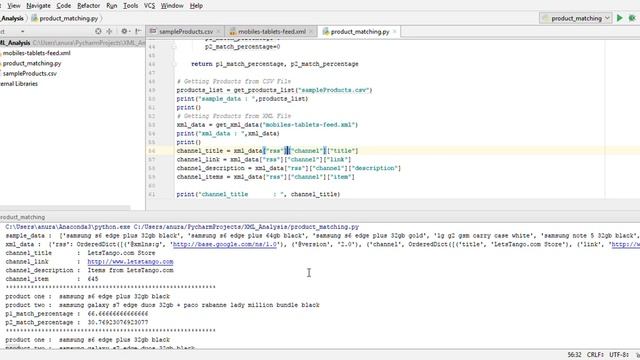Open the product_matching run configuration dropdown
This screenshot has height=360, width=640.
576,18
